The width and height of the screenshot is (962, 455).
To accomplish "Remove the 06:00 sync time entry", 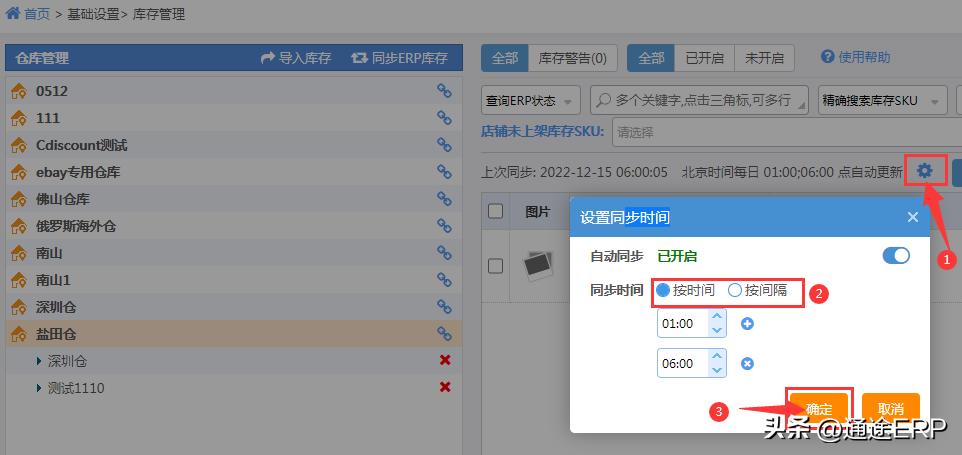I will click(747, 364).
